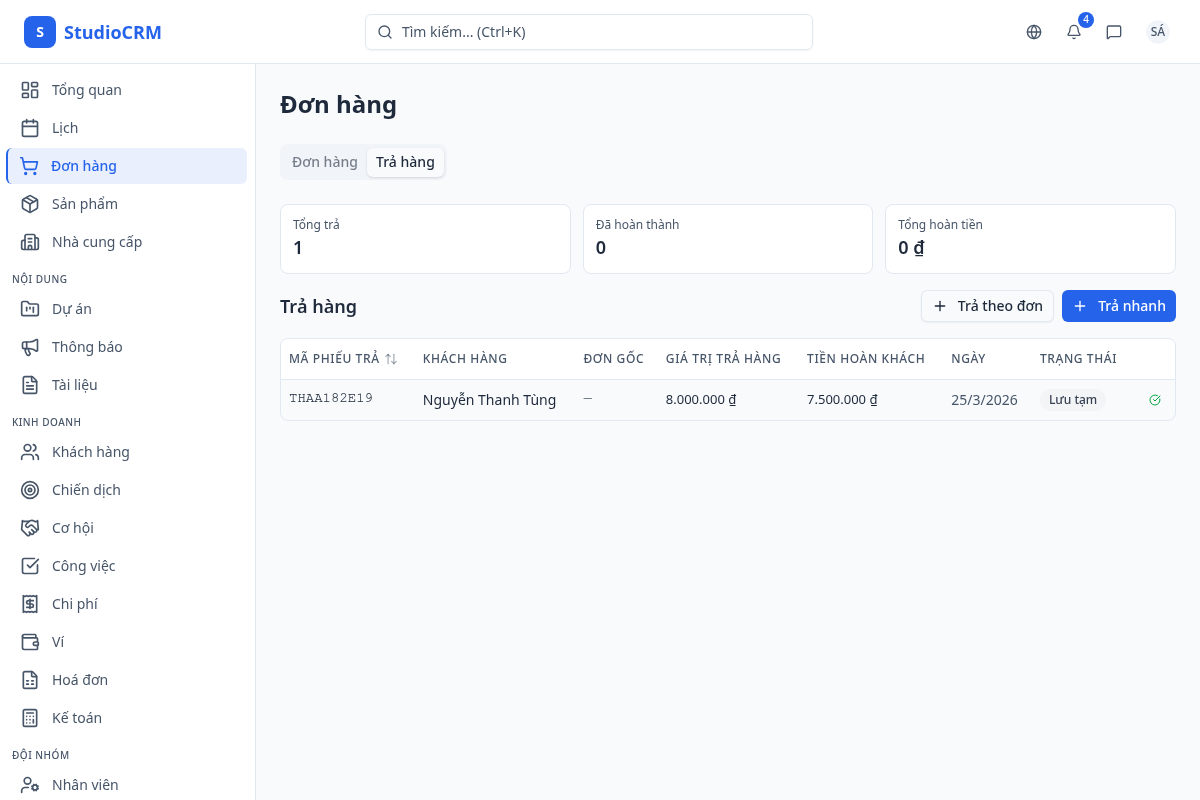Click the Trả nhanh button
This screenshot has height=800, width=1200.
[x=1118, y=306]
